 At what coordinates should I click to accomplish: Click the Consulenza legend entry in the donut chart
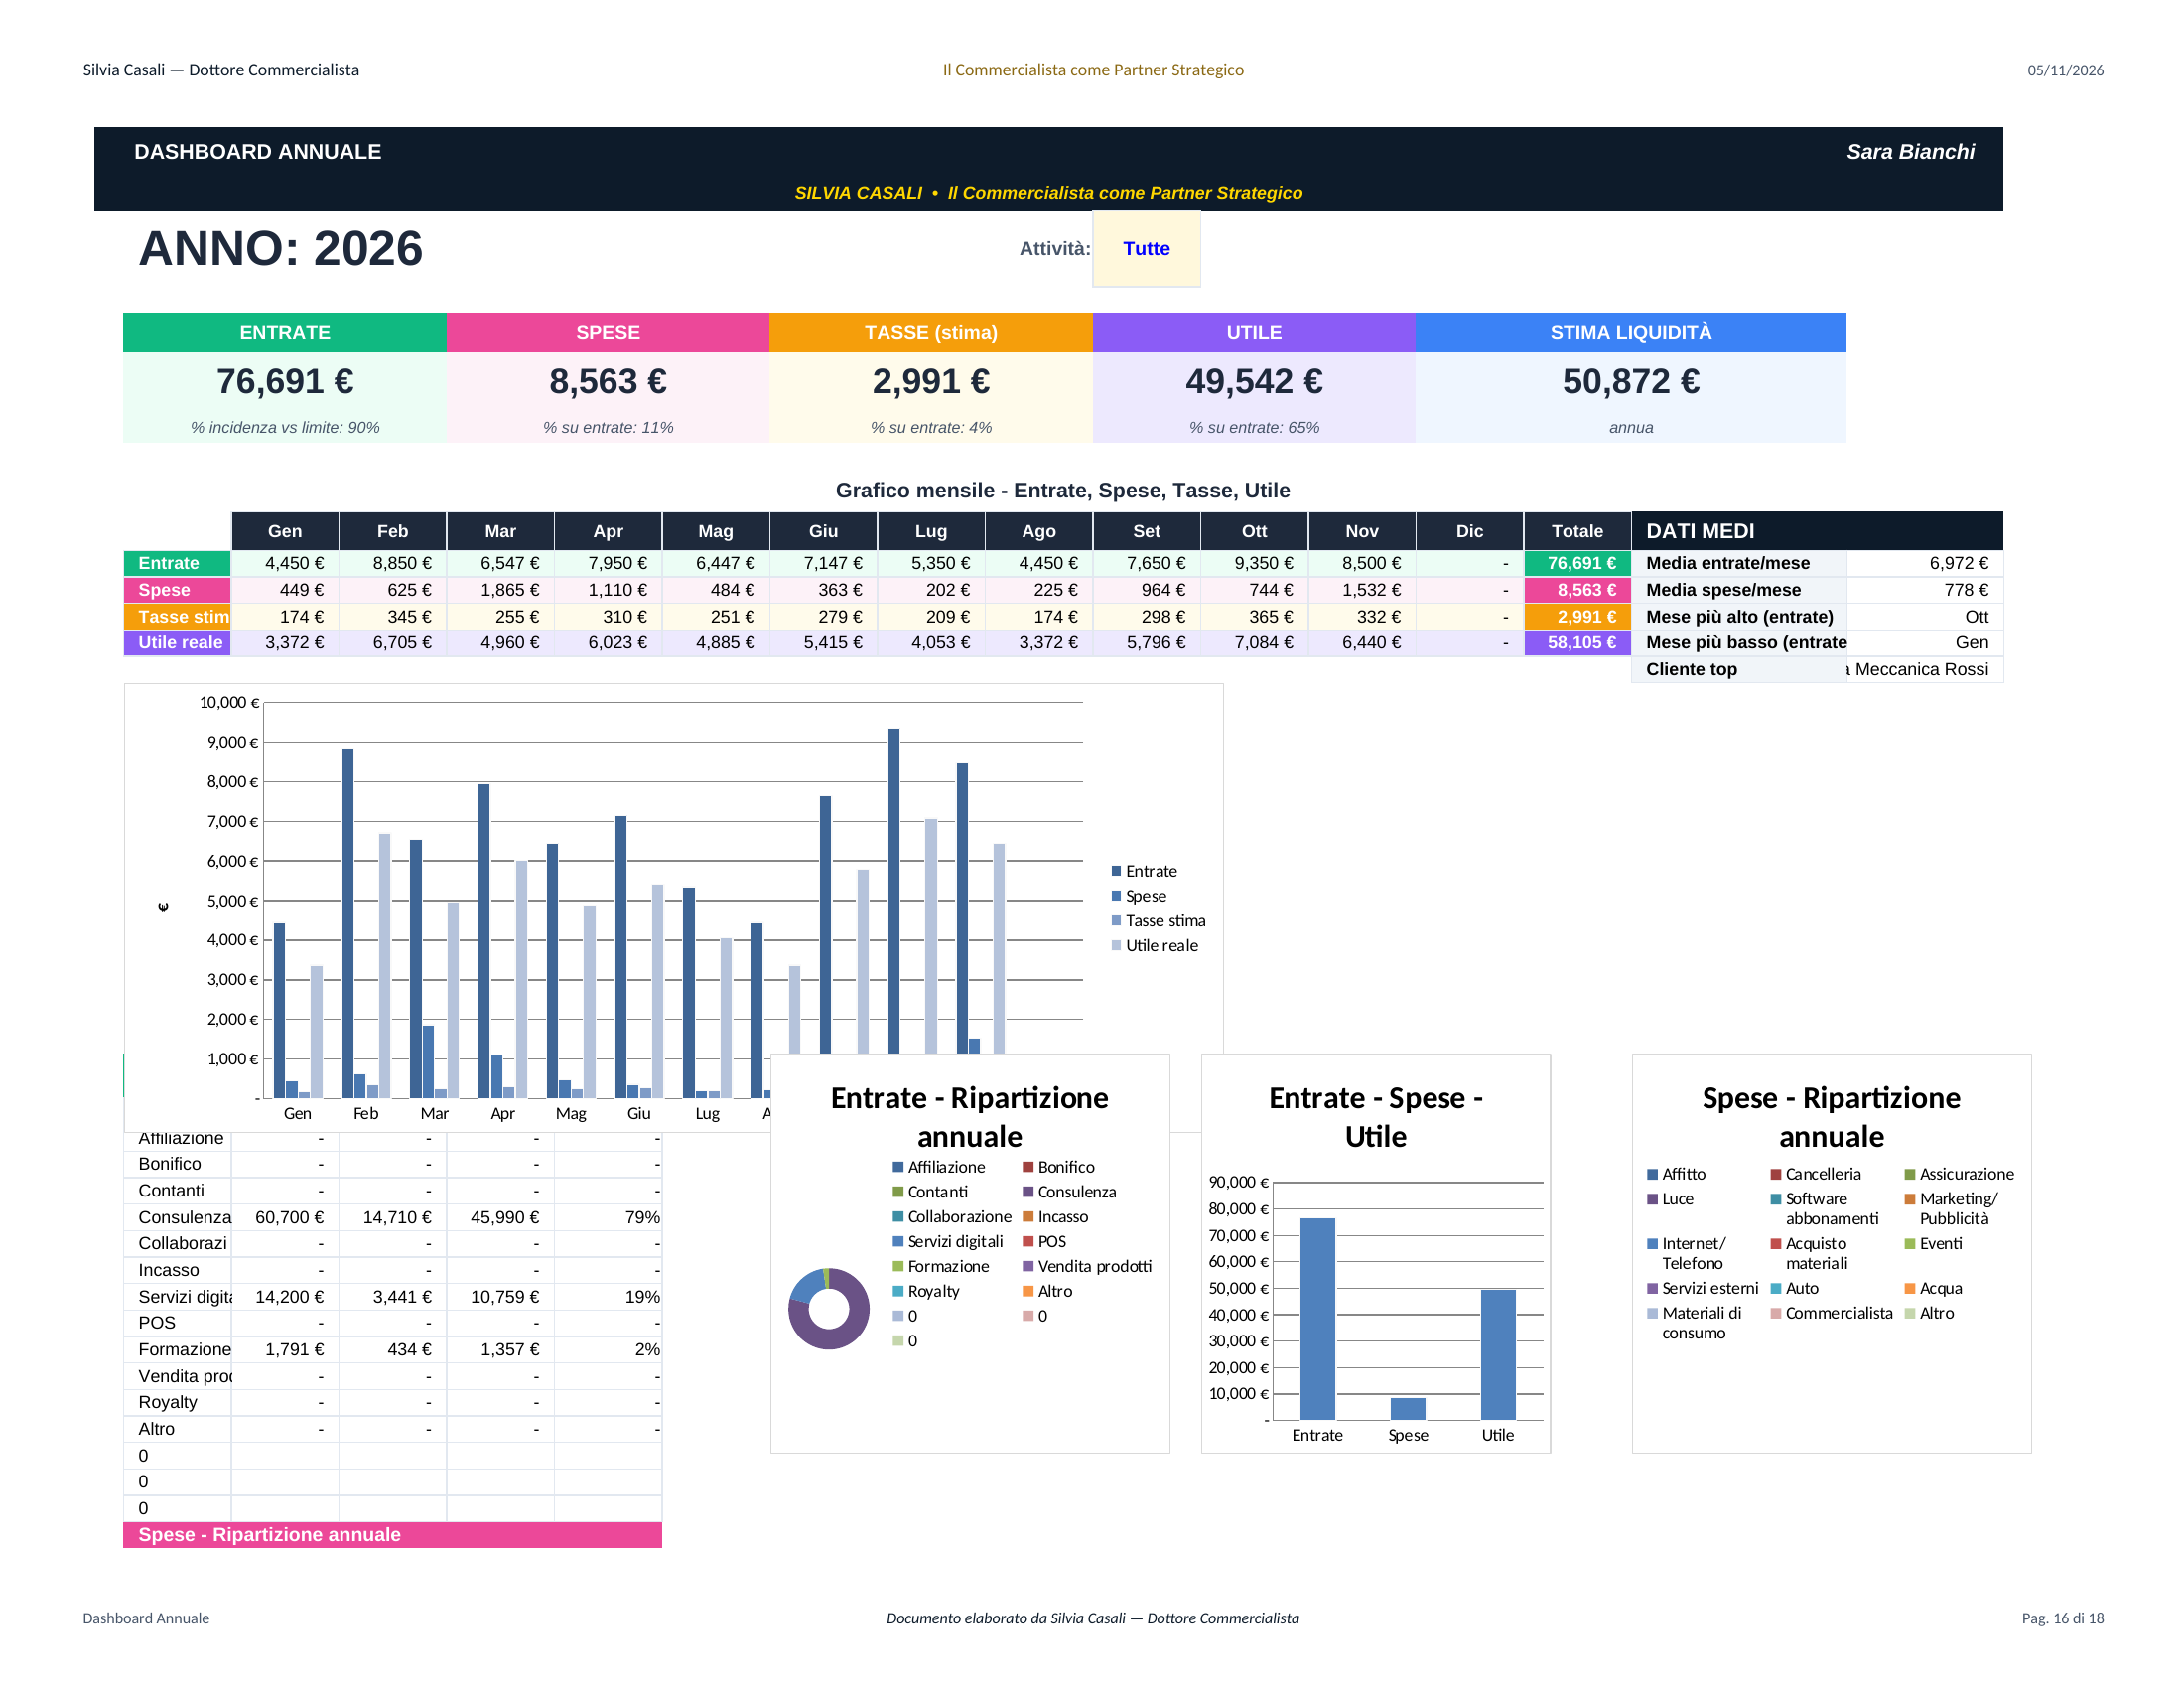click(1069, 1192)
